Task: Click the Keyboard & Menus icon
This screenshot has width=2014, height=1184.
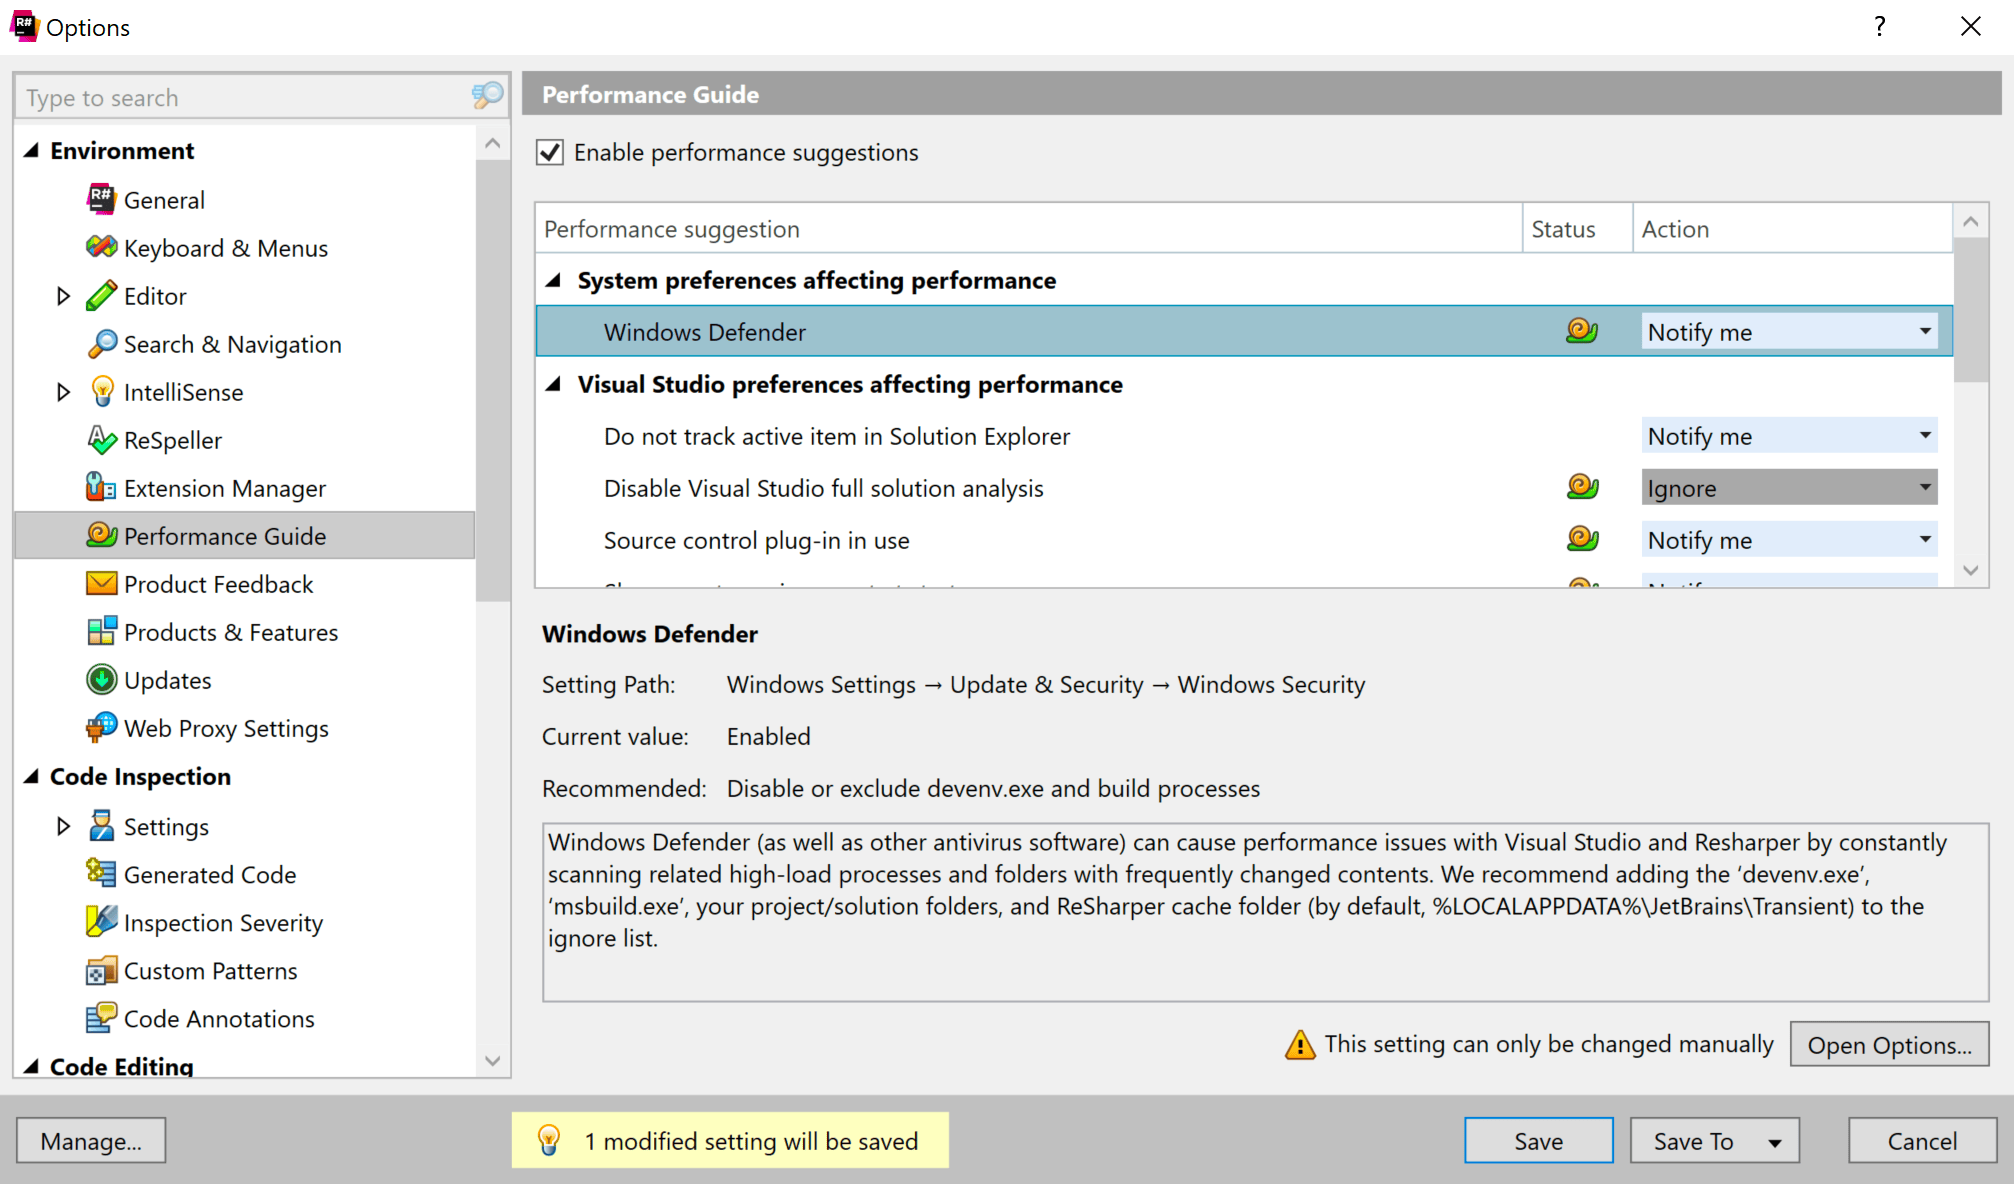Action: [101, 248]
